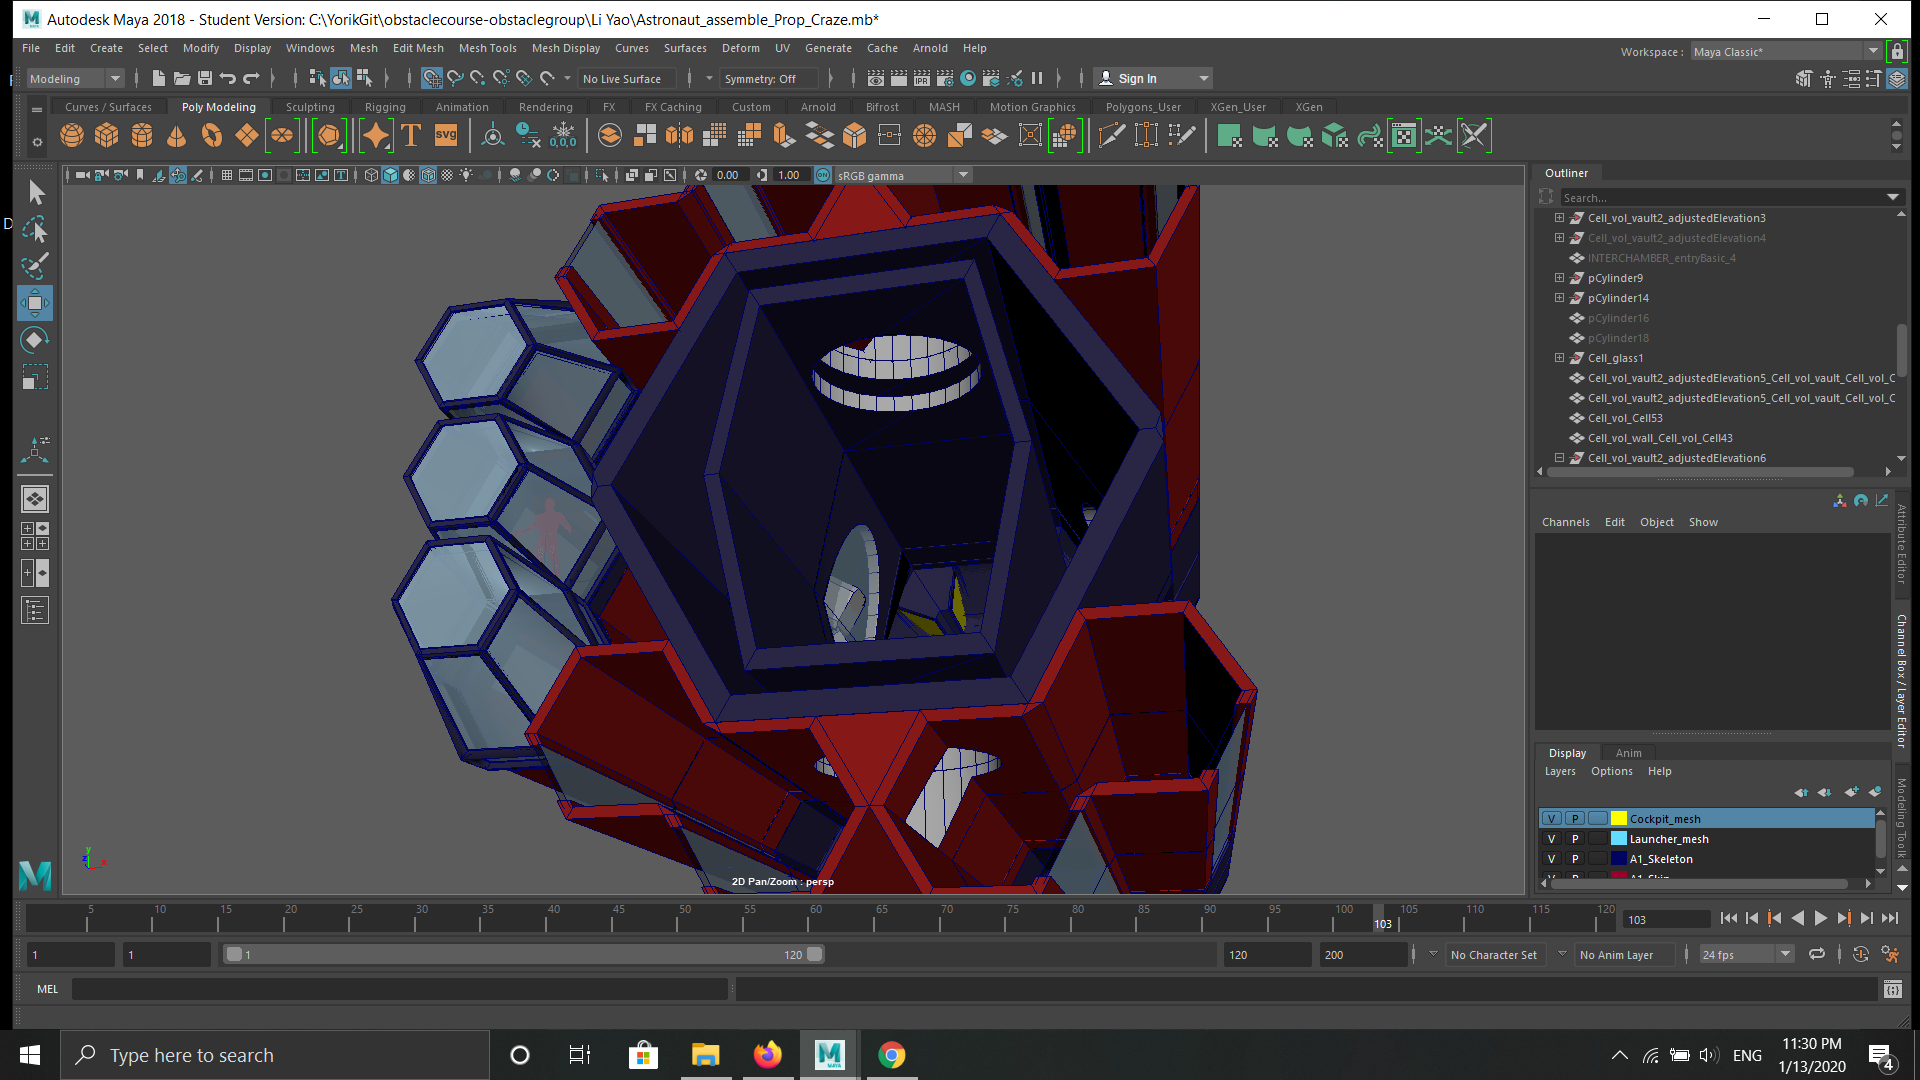Toggle visibility of Cockpit_mesh layer
Screen dimensions: 1920x1080
tap(1552, 819)
